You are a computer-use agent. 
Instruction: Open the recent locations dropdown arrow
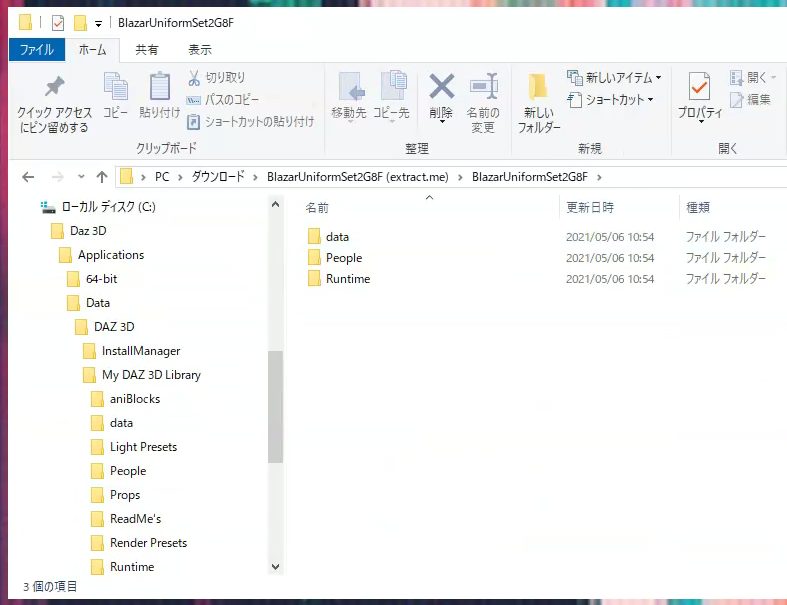click(x=81, y=177)
